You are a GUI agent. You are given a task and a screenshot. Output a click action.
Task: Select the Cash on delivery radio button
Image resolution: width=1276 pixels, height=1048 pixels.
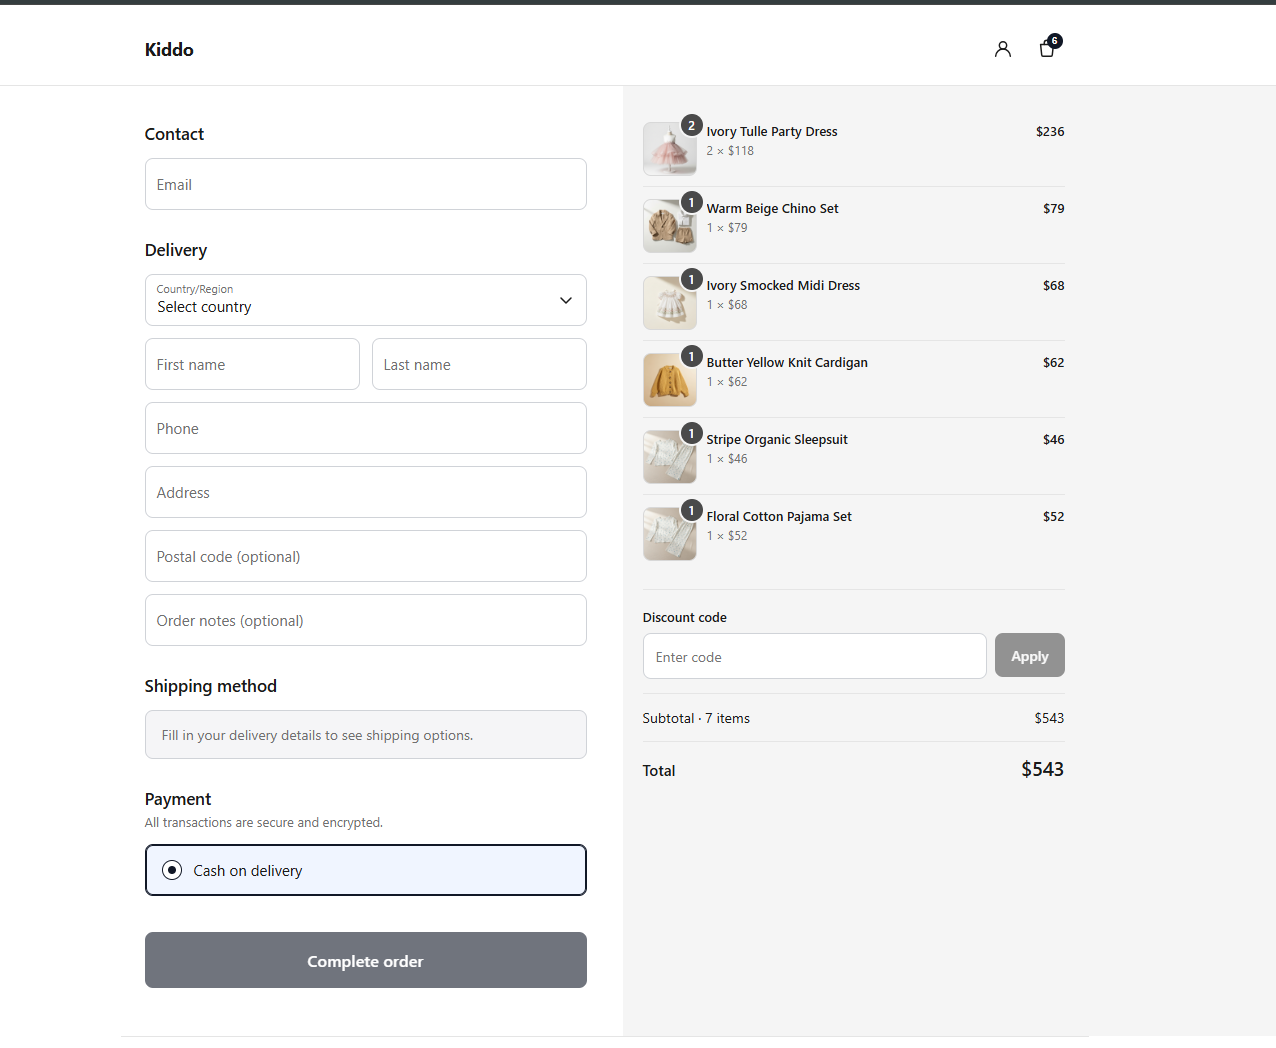click(x=172, y=870)
